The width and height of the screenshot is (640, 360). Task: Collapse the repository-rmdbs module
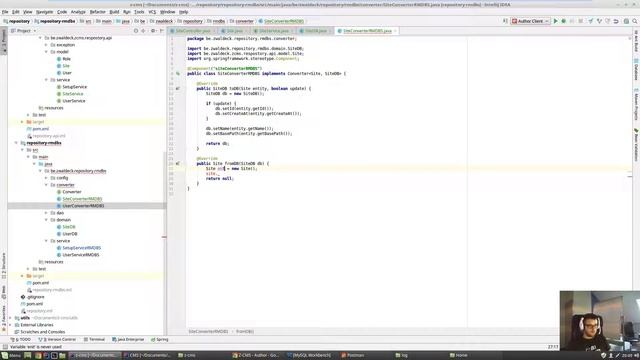point(16,143)
